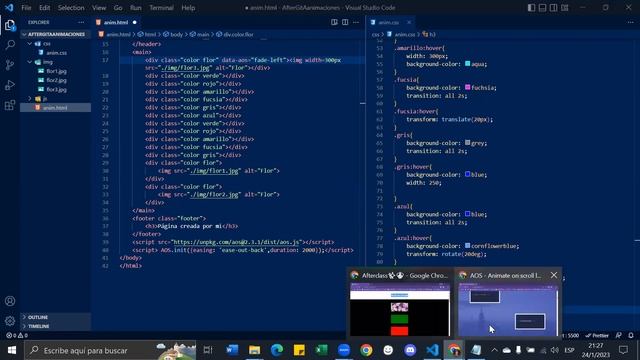The width and height of the screenshot is (640, 360).
Task: Open the Go menu
Action: point(118,8)
